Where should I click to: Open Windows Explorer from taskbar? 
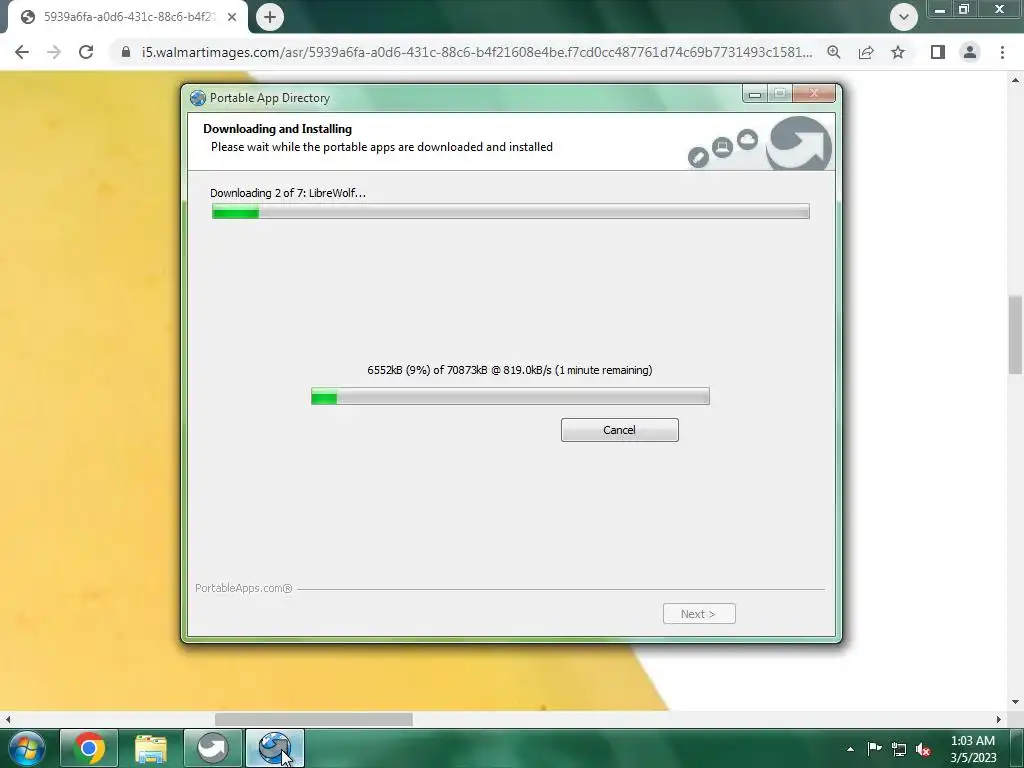coord(150,748)
